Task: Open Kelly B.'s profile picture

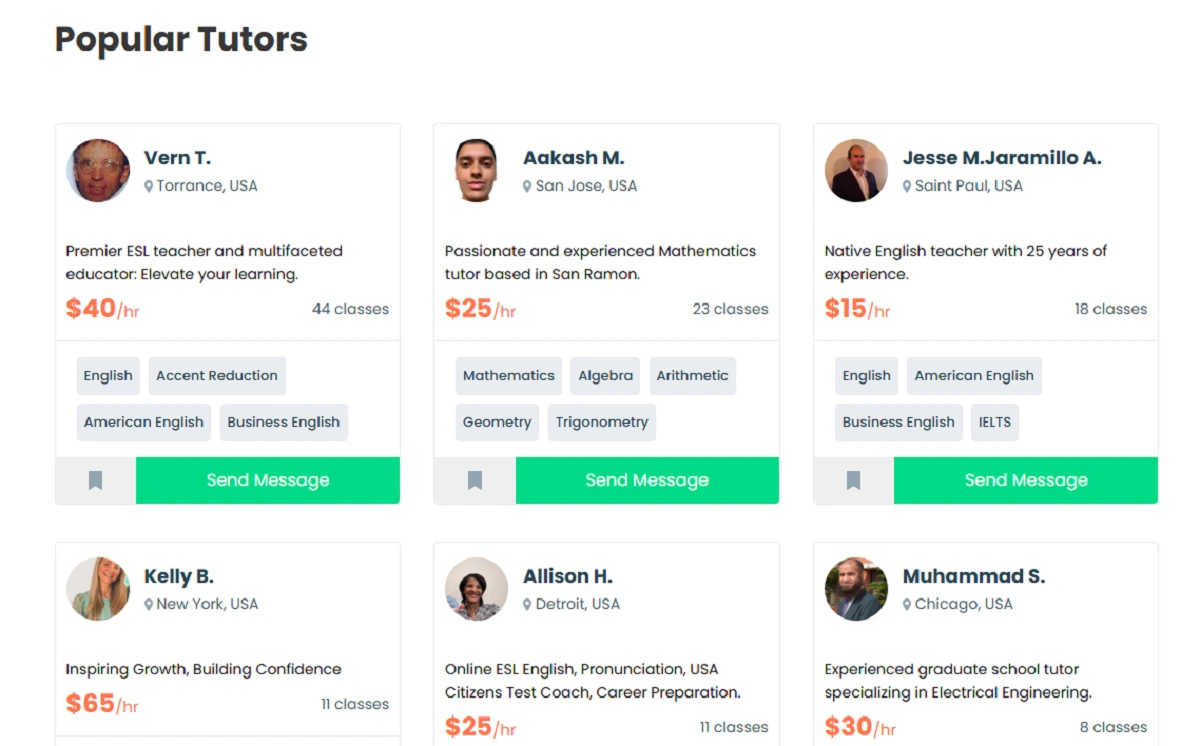Action: (x=98, y=589)
